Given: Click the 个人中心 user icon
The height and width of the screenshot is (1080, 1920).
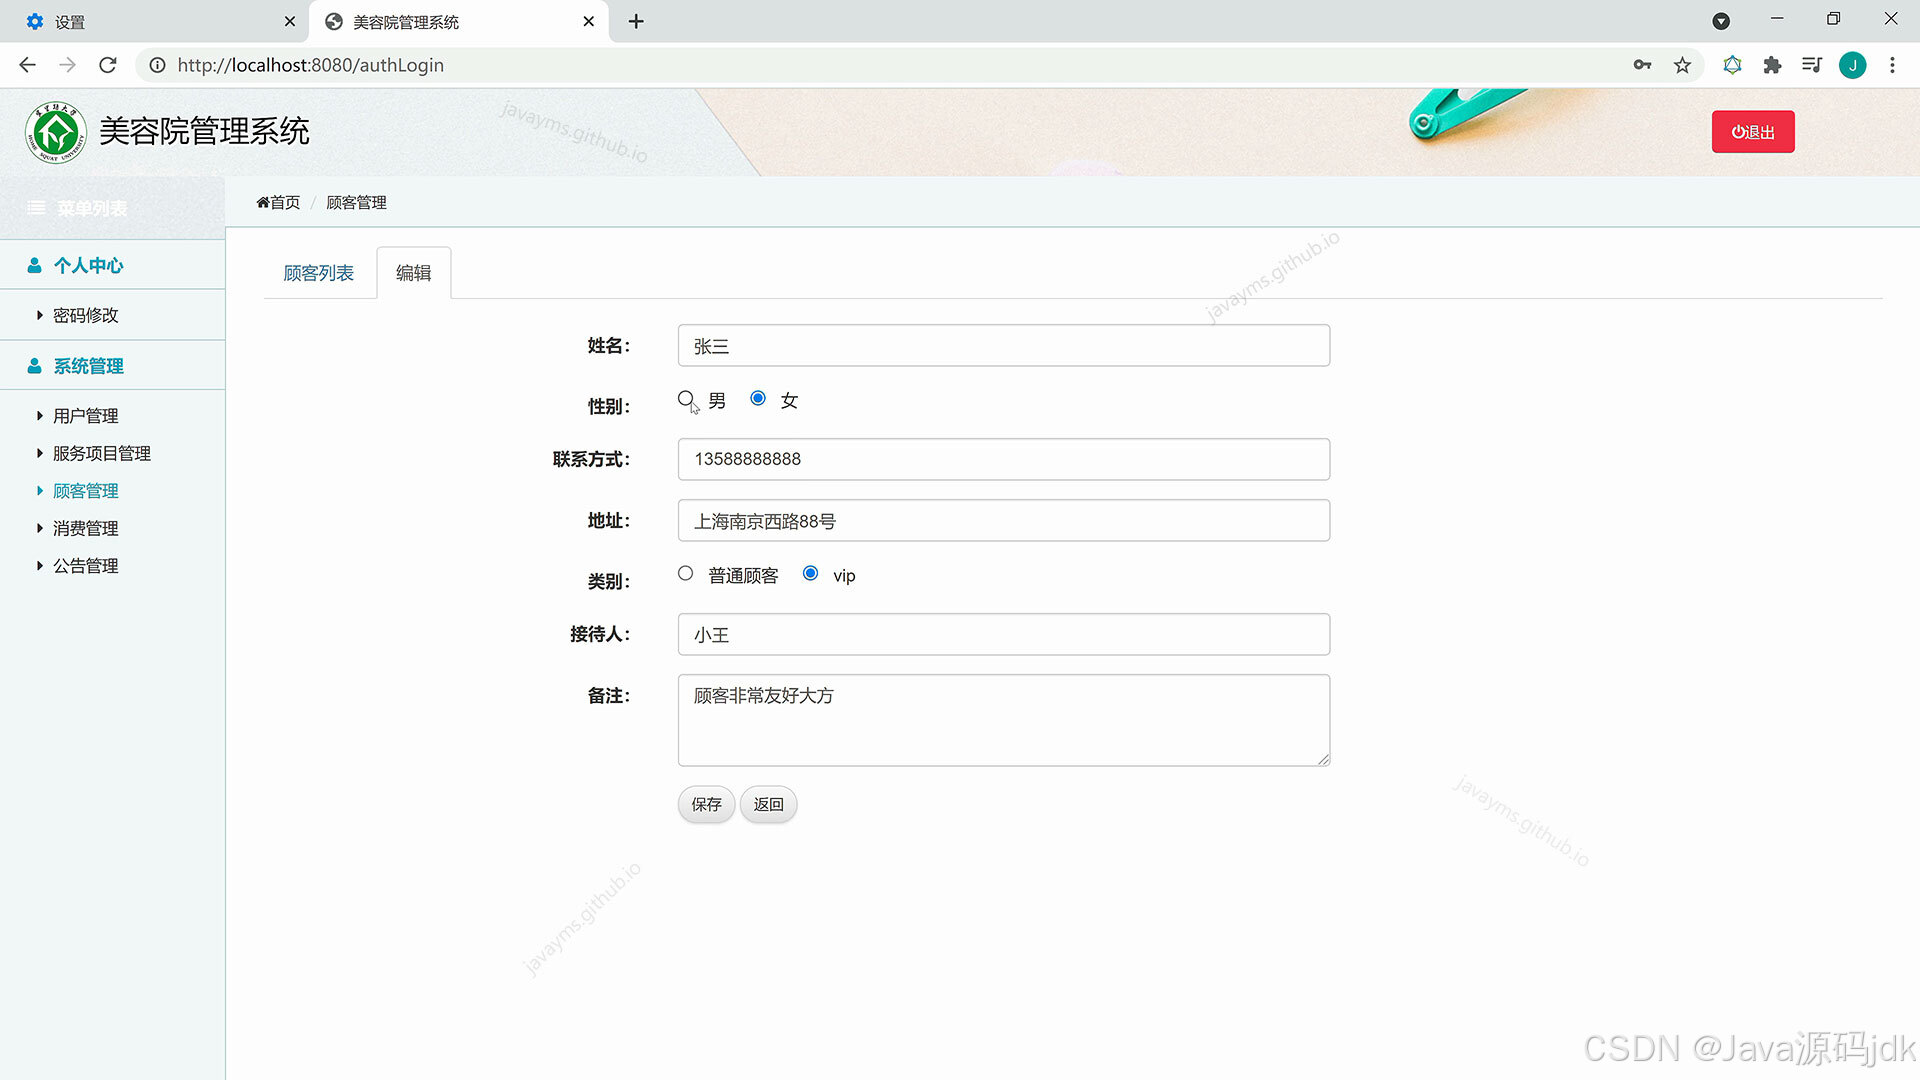Looking at the screenshot, I should [34, 265].
